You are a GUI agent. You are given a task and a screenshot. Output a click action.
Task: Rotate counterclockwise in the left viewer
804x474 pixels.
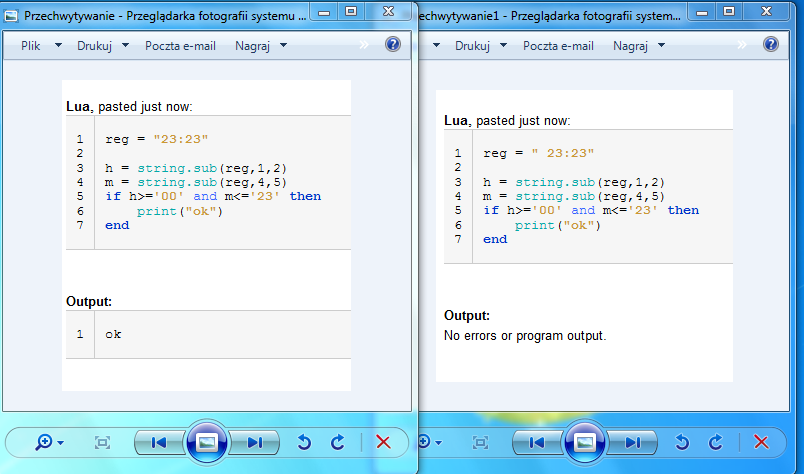point(304,442)
